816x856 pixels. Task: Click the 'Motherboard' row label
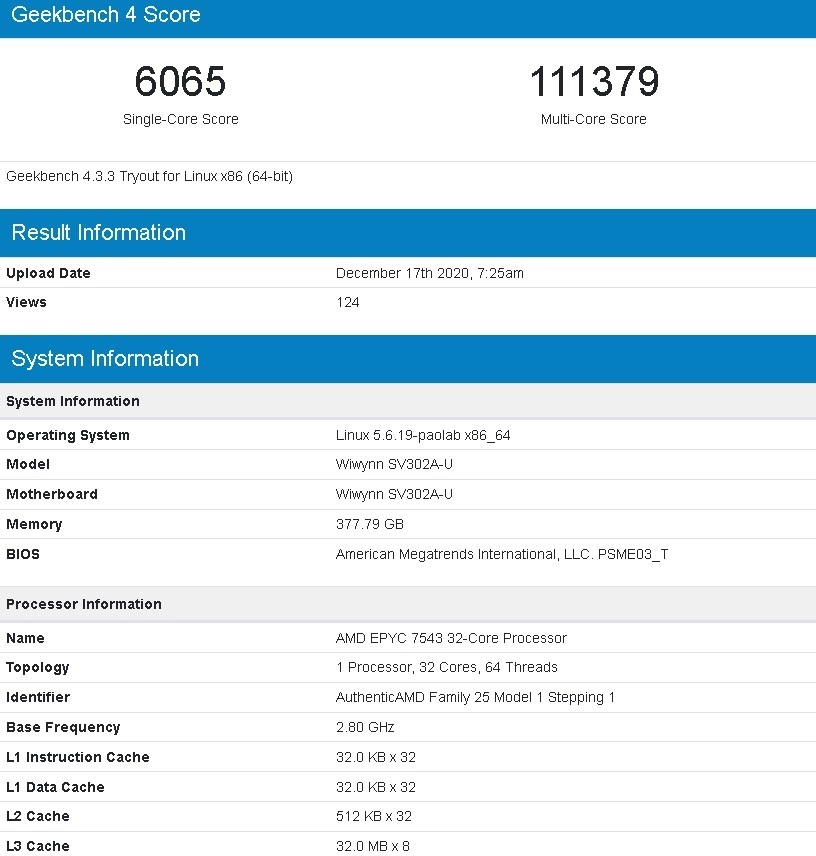click(52, 494)
